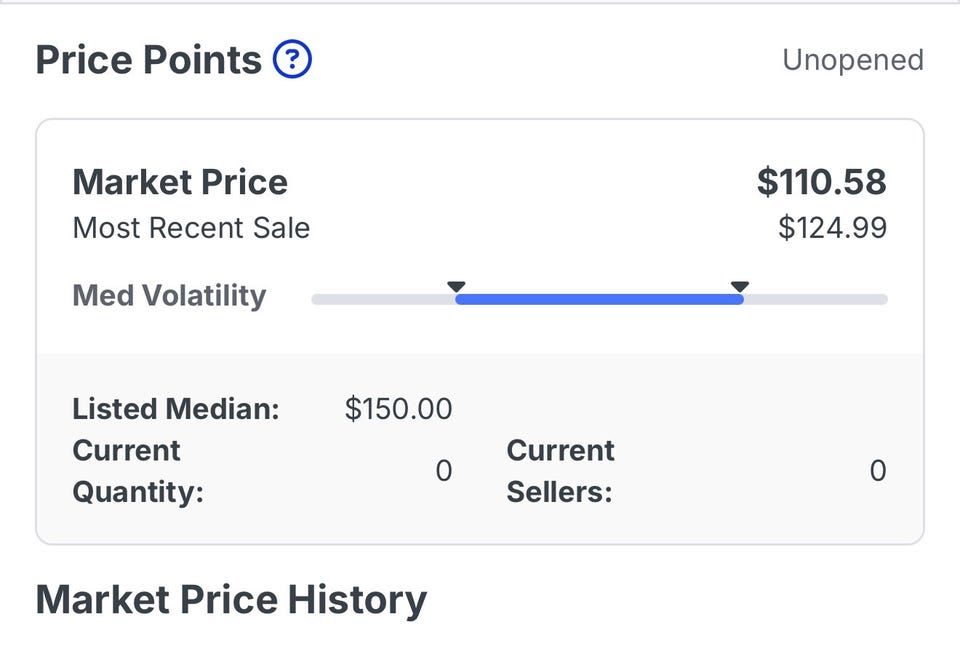Screen dimensions: 960x654
Task: Select the Unopened condition label
Action: 852,60
